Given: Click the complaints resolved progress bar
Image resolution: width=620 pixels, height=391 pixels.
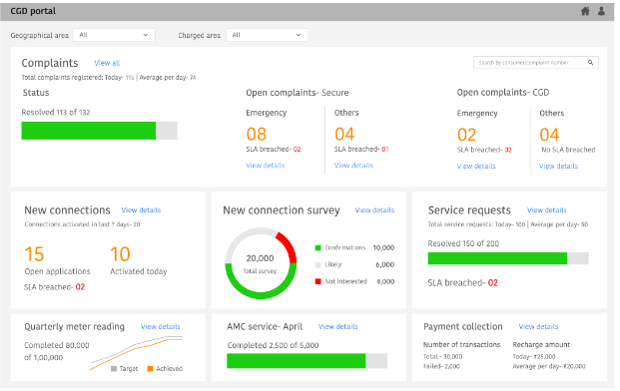Looking at the screenshot, I should (99, 131).
